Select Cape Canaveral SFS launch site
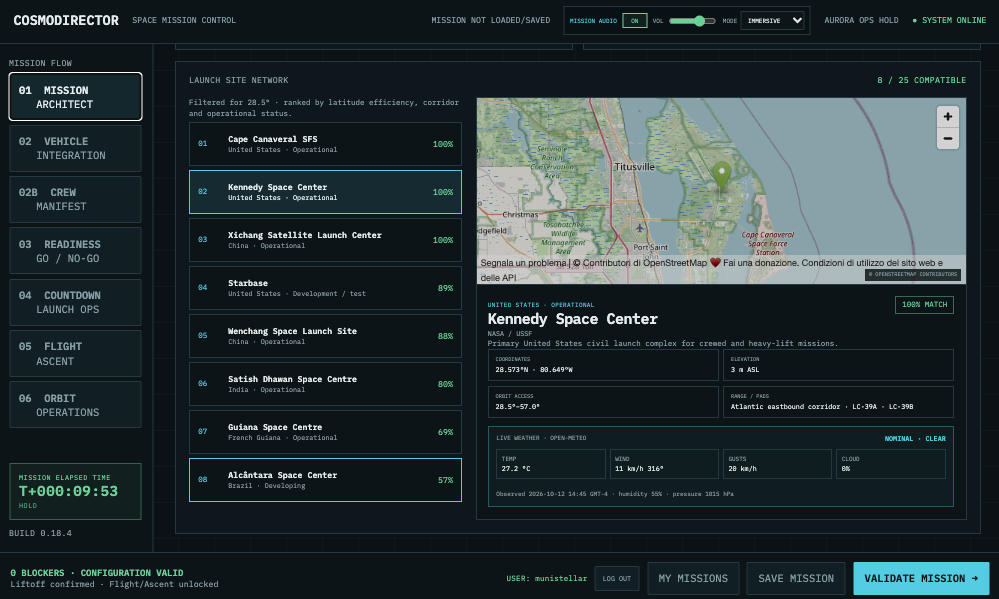This screenshot has height=599, width=999. pyautogui.click(x=325, y=144)
